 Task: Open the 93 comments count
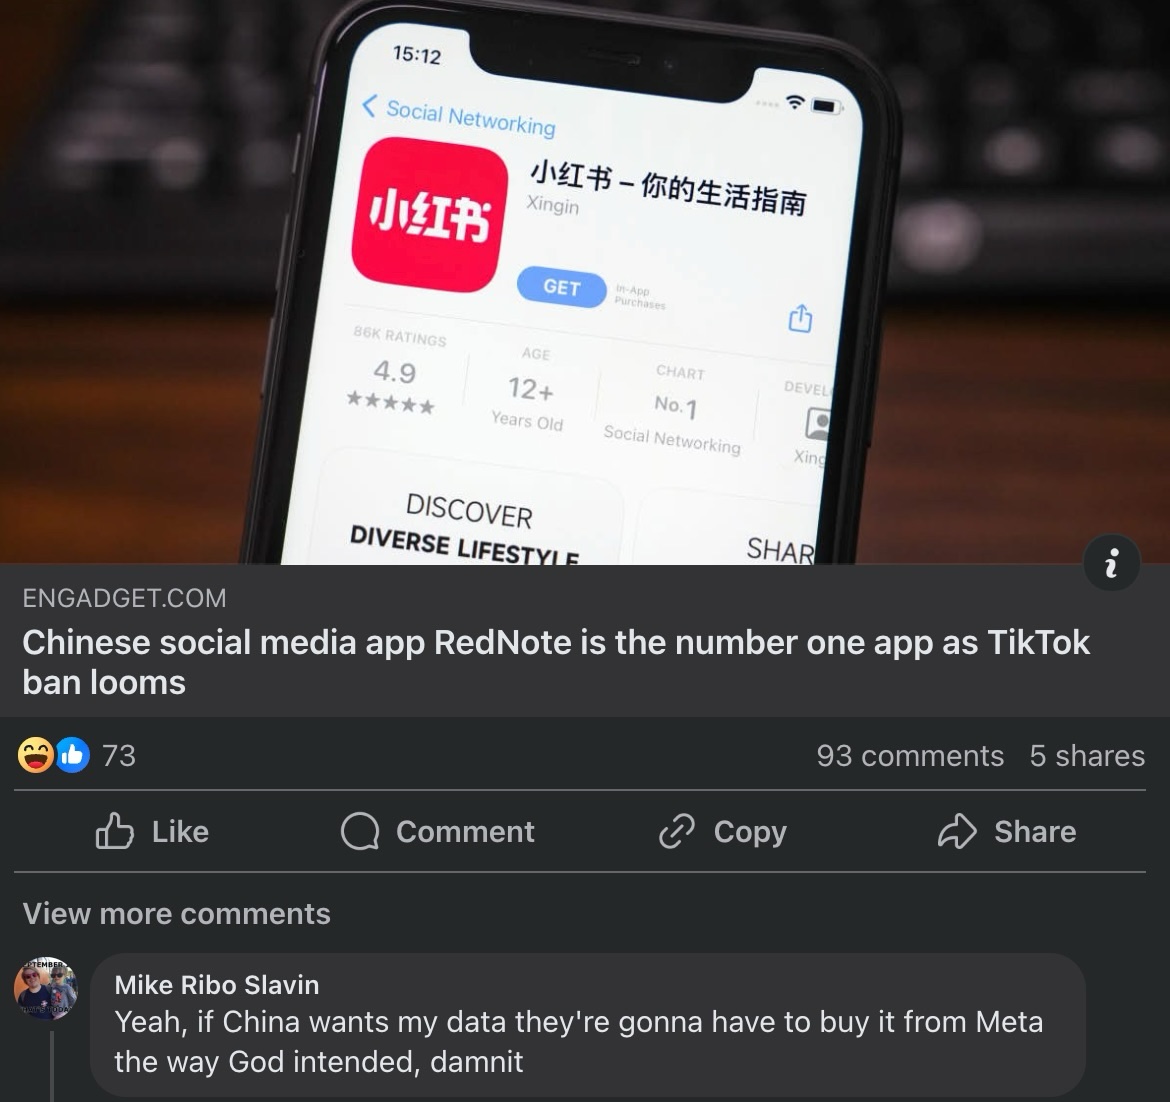(x=910, y=756)
